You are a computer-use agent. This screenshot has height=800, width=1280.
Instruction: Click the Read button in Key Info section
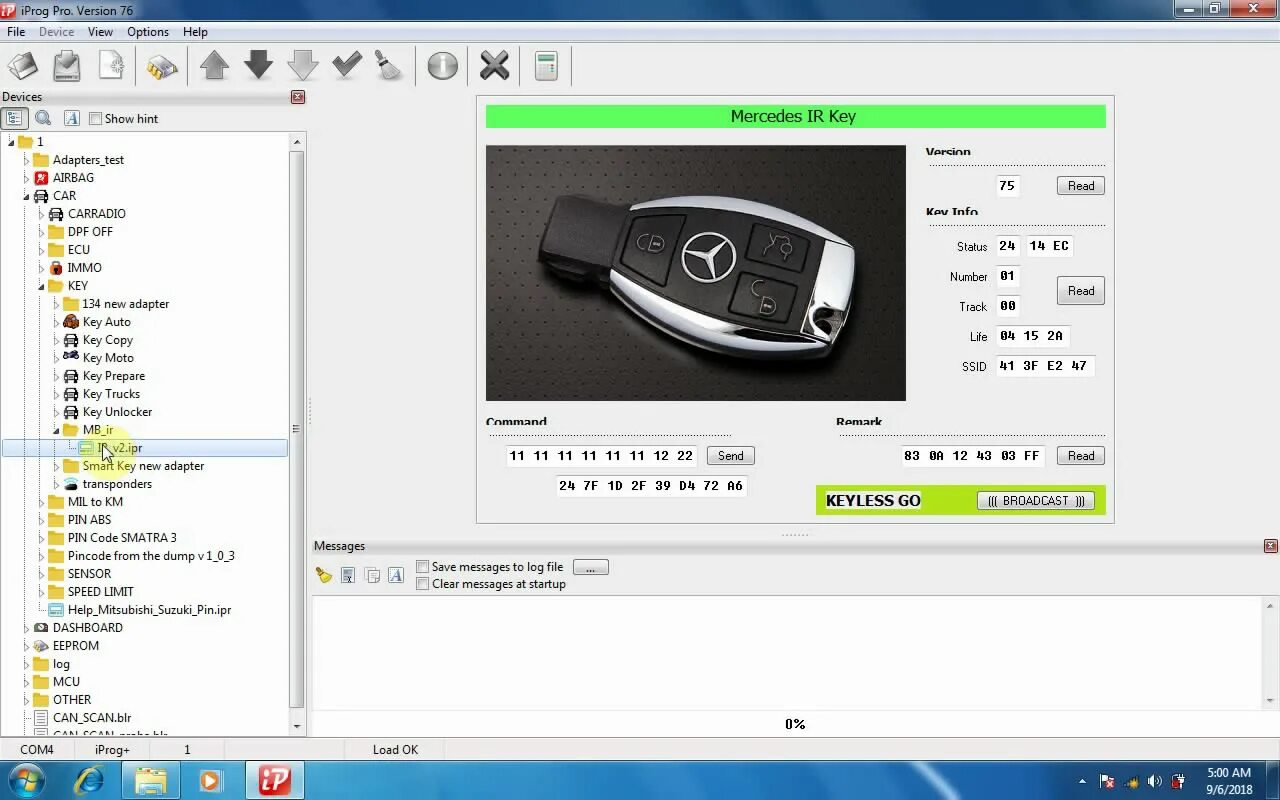click(1081, 291)
